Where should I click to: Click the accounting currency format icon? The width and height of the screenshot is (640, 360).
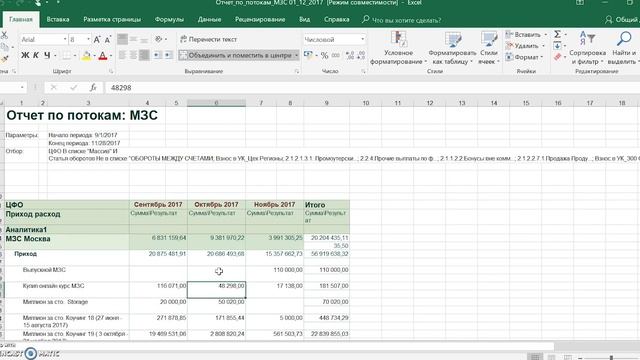tap(308, 55)
